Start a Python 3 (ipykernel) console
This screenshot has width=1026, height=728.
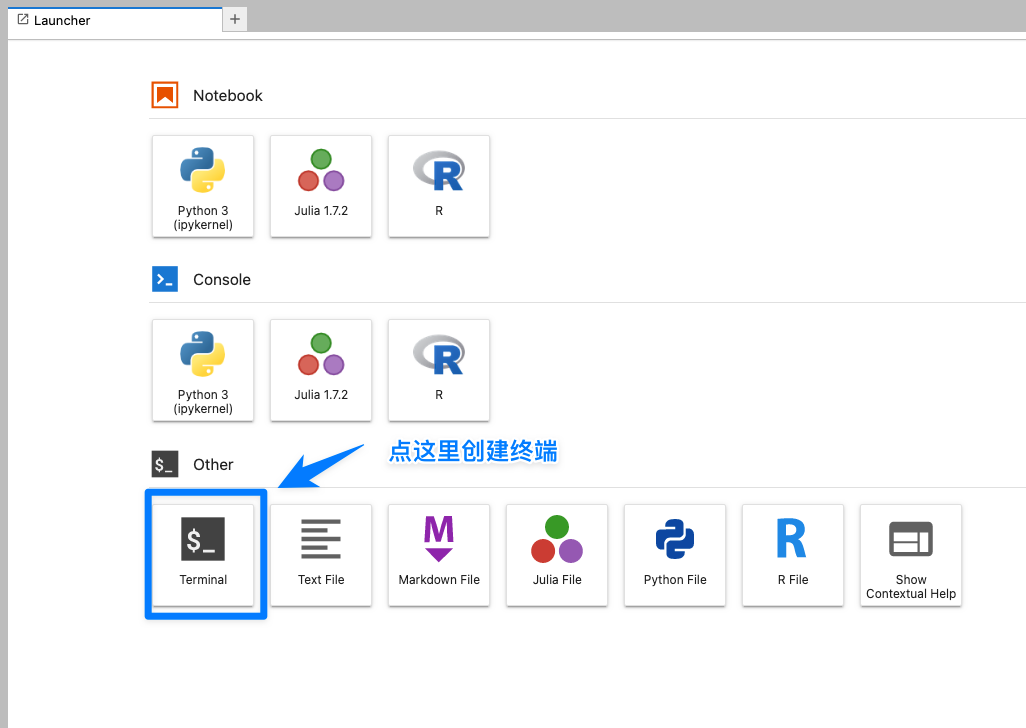[x=203, y=370]
